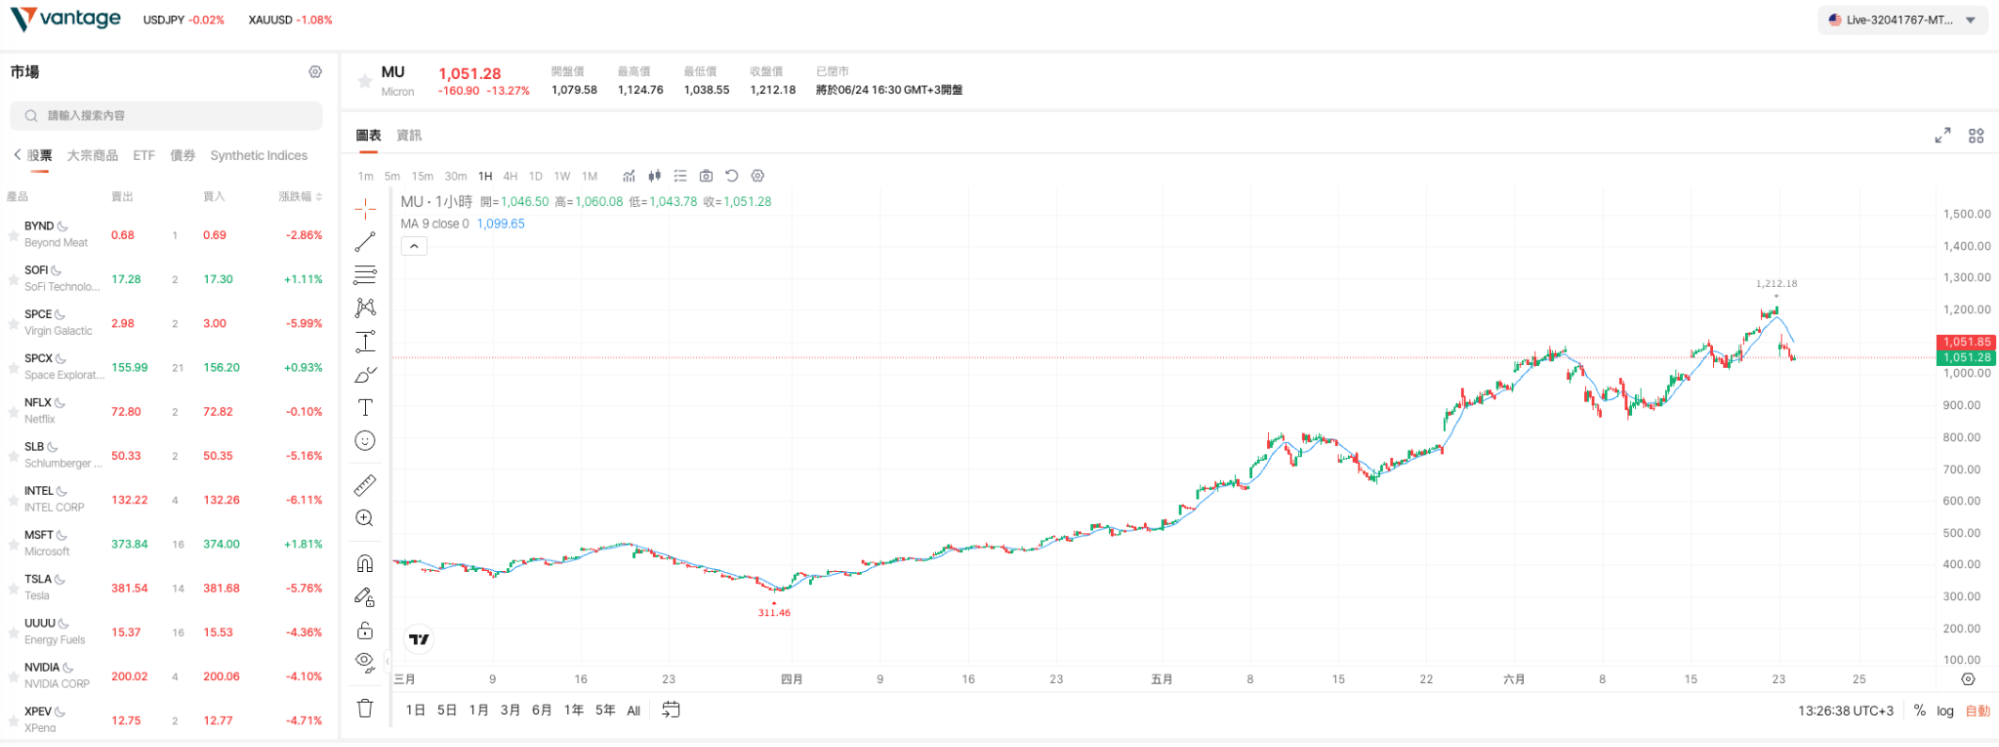Toggle favorite star for NFLX
Viewport: 1999px width, 747px height.
tap(13, 412)
